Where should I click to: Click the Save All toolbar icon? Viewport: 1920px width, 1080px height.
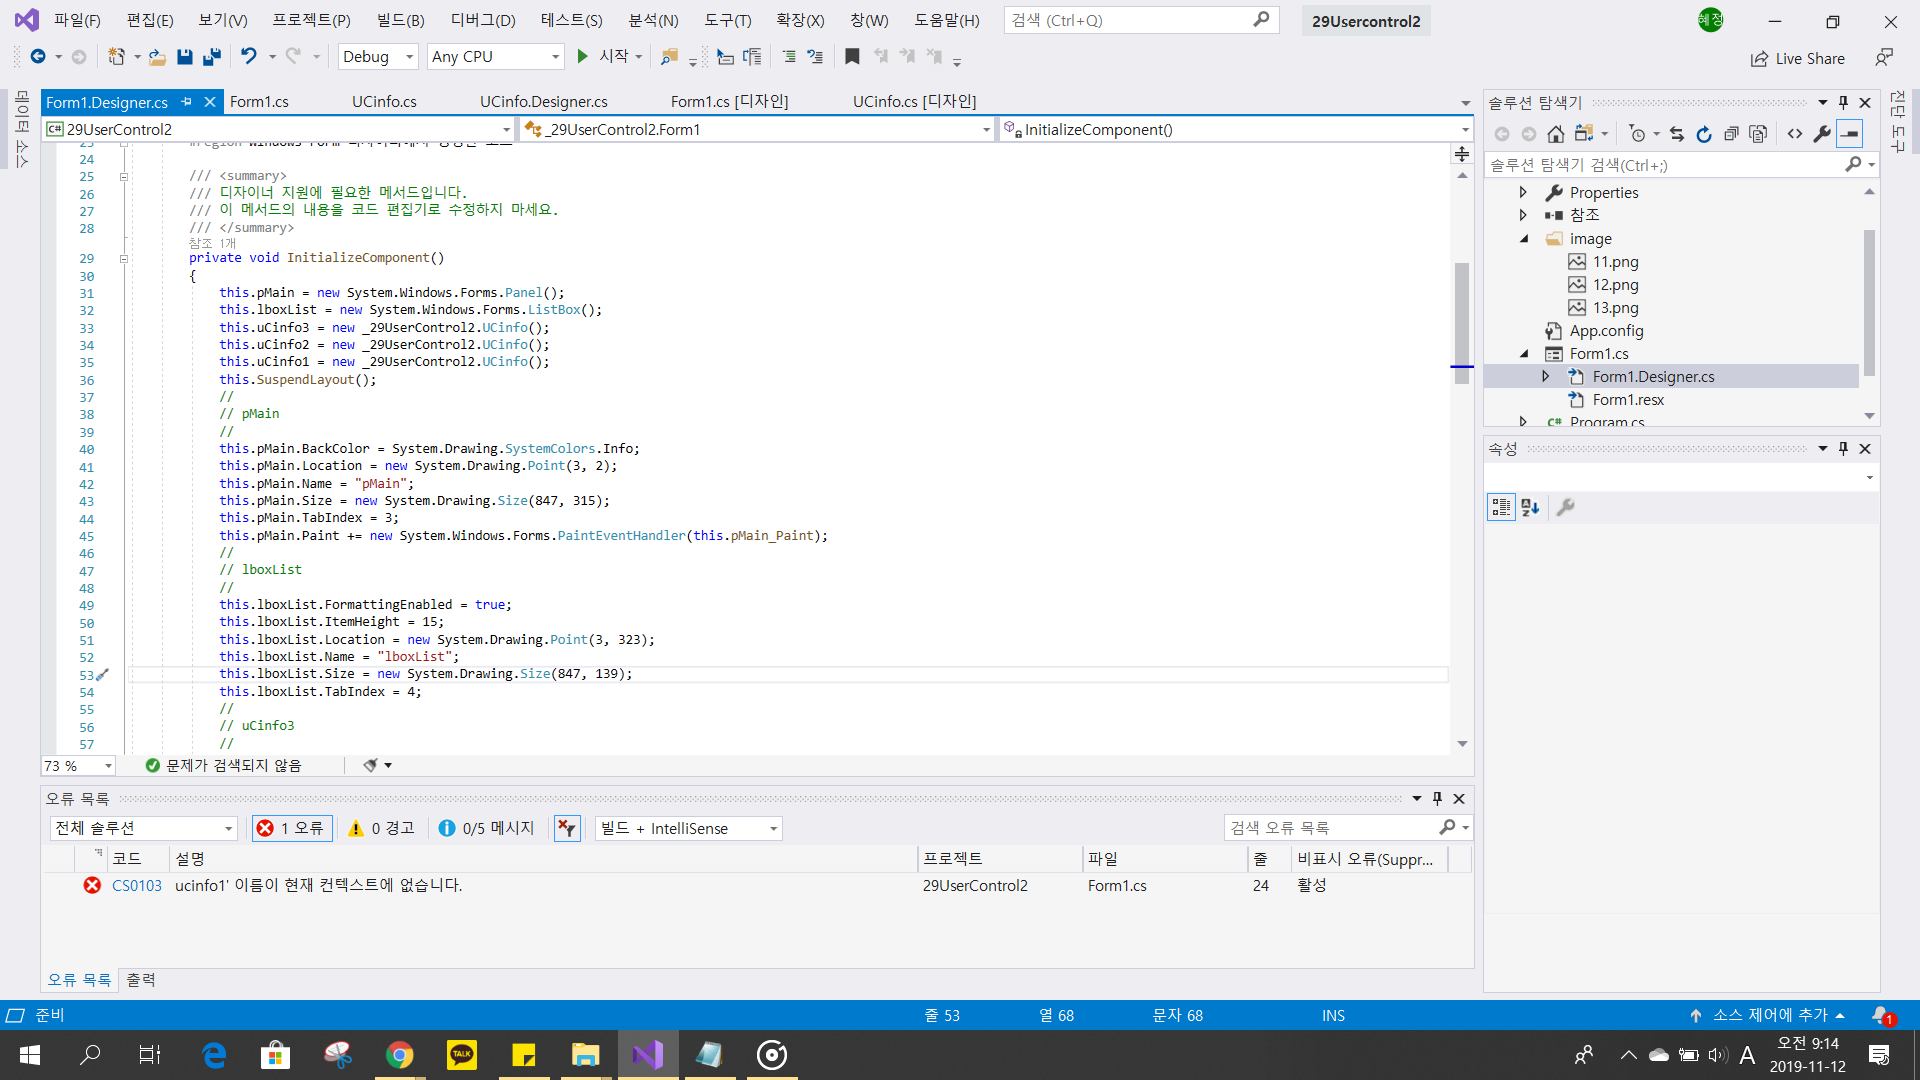point(211,57)
